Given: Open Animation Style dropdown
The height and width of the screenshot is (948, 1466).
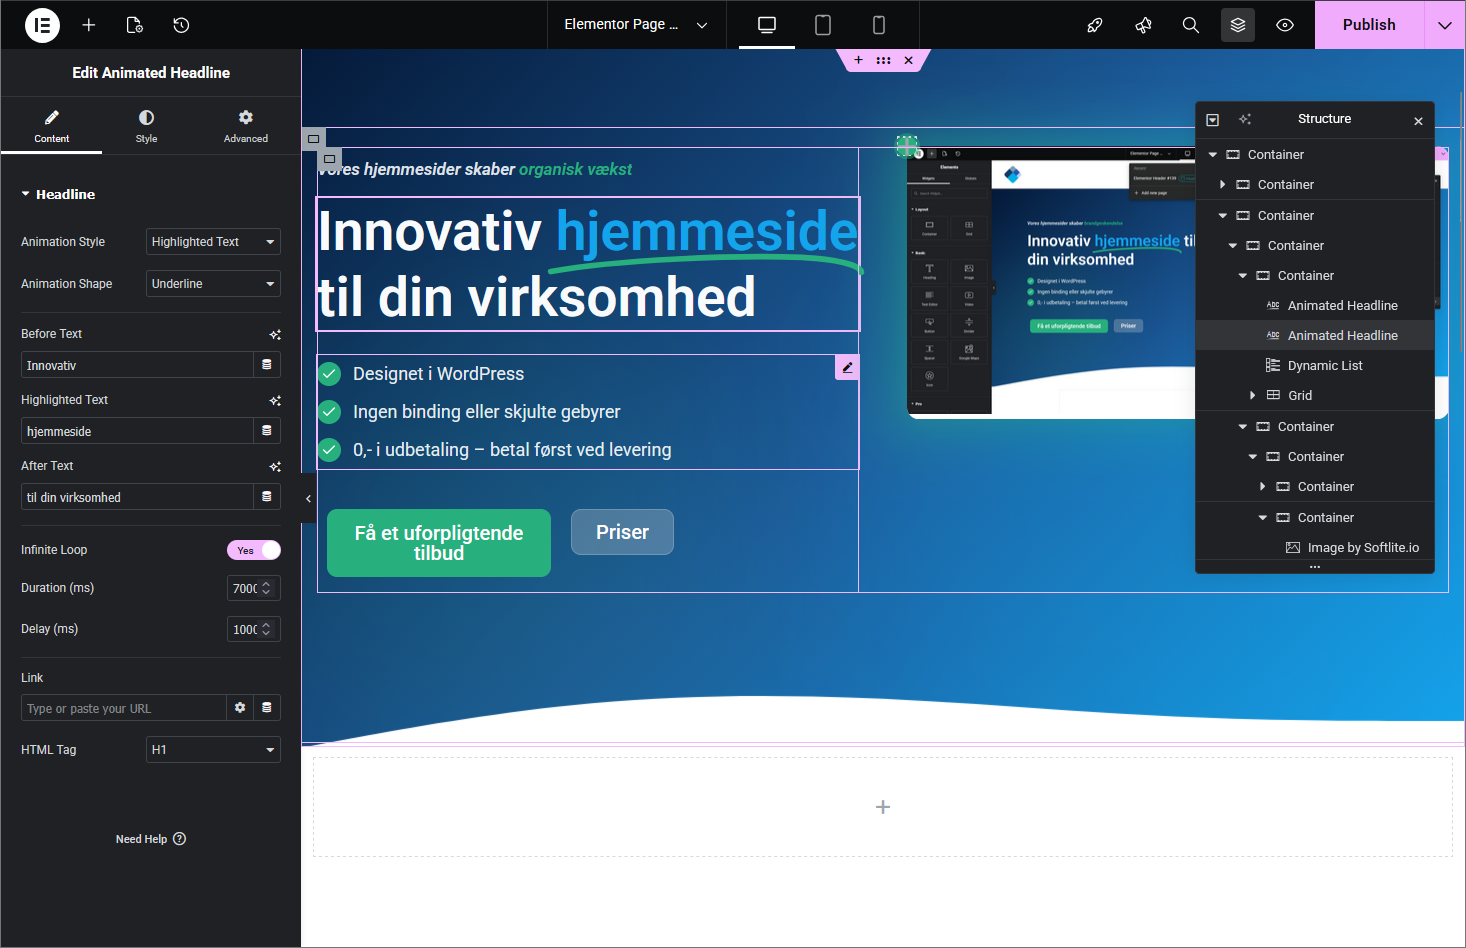Looking at the screenshot, I should click(x=213, y=242).
